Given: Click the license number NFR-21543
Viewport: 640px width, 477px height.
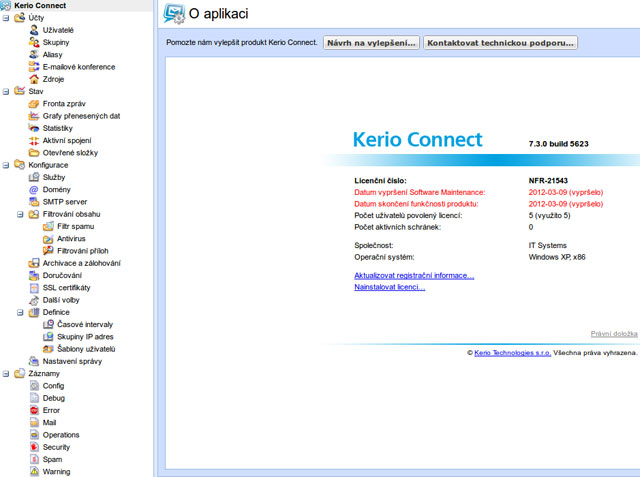Looking at the screenshot, I should tap(548, 180).
